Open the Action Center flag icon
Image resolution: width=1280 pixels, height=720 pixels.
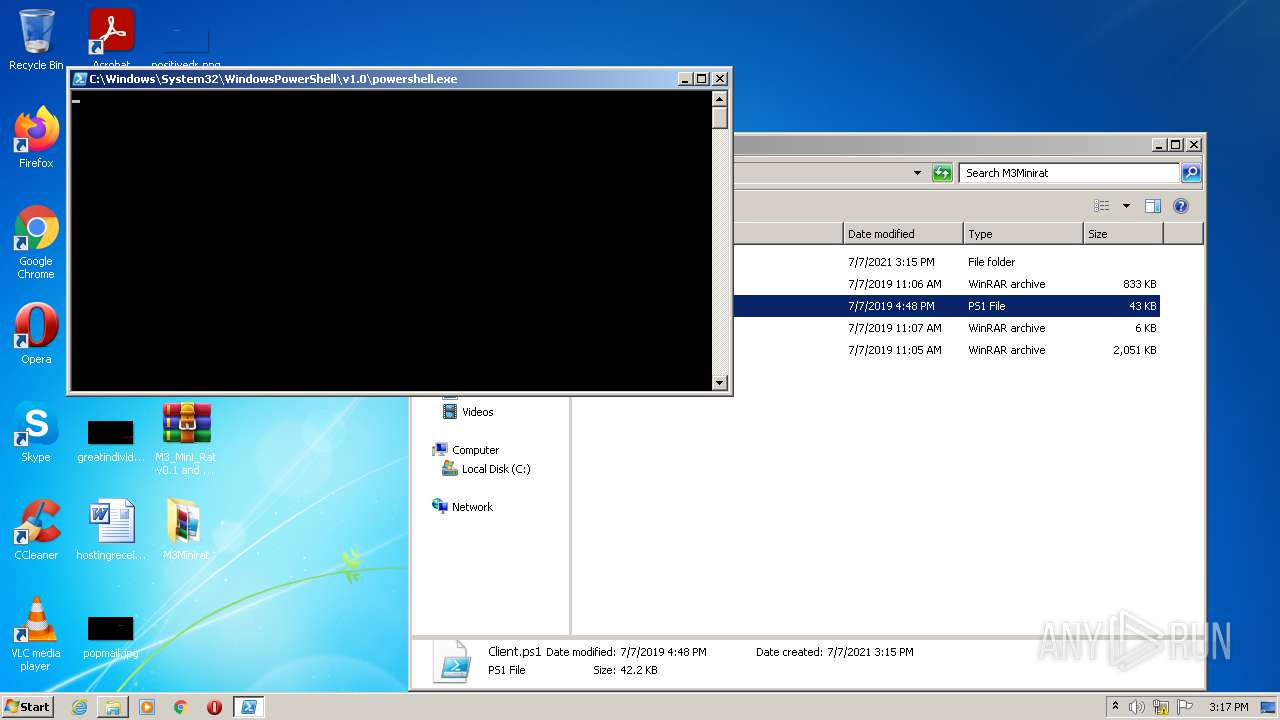[1184, 707]
